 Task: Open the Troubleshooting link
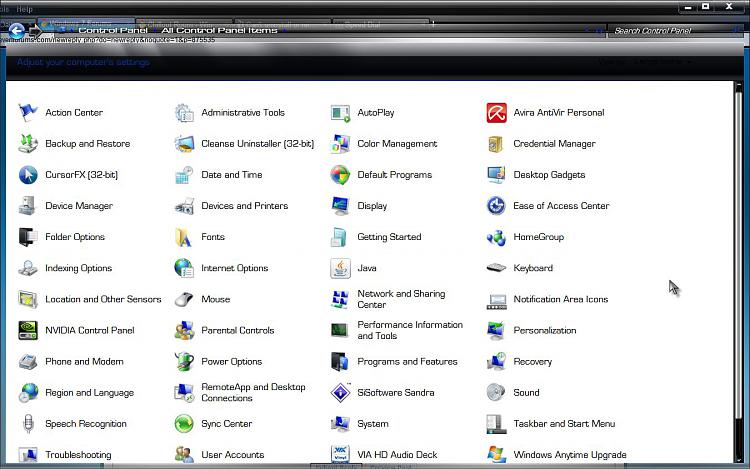click(78, 455)
